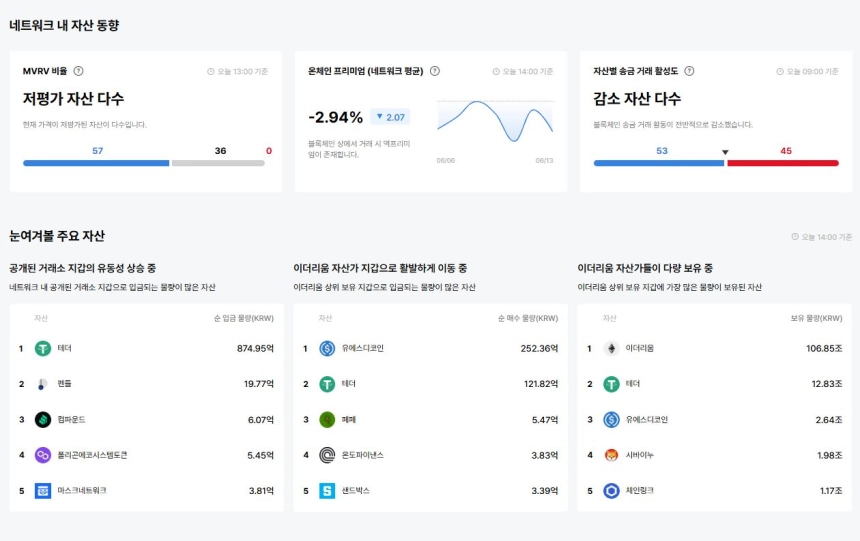Click the 121.82억 value

click(541, 384)
